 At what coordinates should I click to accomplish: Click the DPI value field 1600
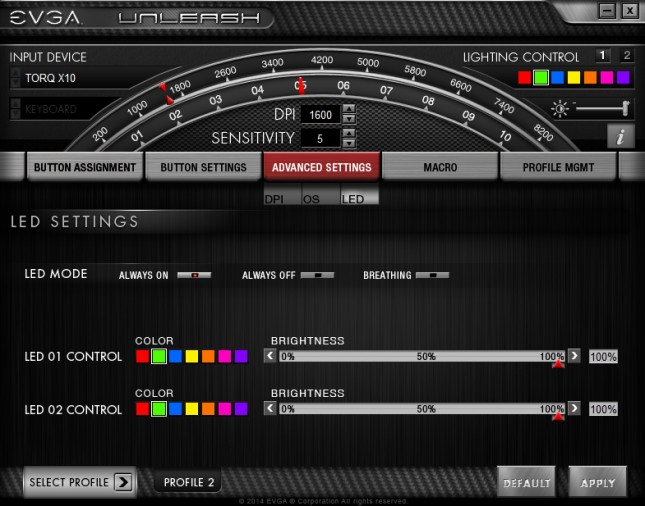point(320,114)
